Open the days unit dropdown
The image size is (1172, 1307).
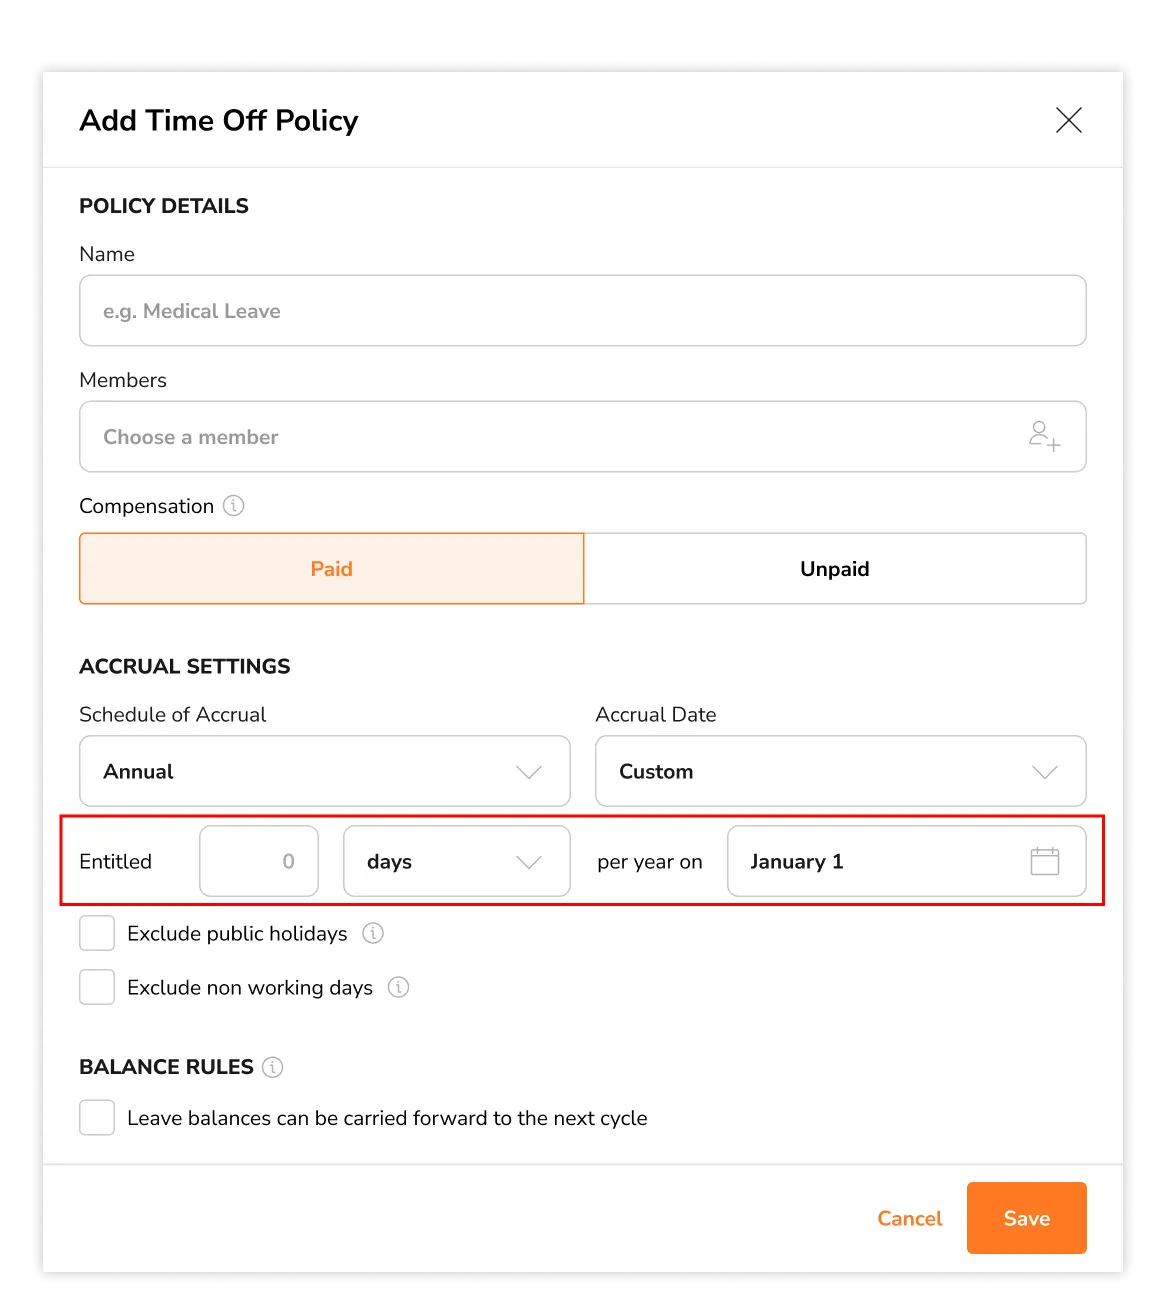click(x=456, y=861)
